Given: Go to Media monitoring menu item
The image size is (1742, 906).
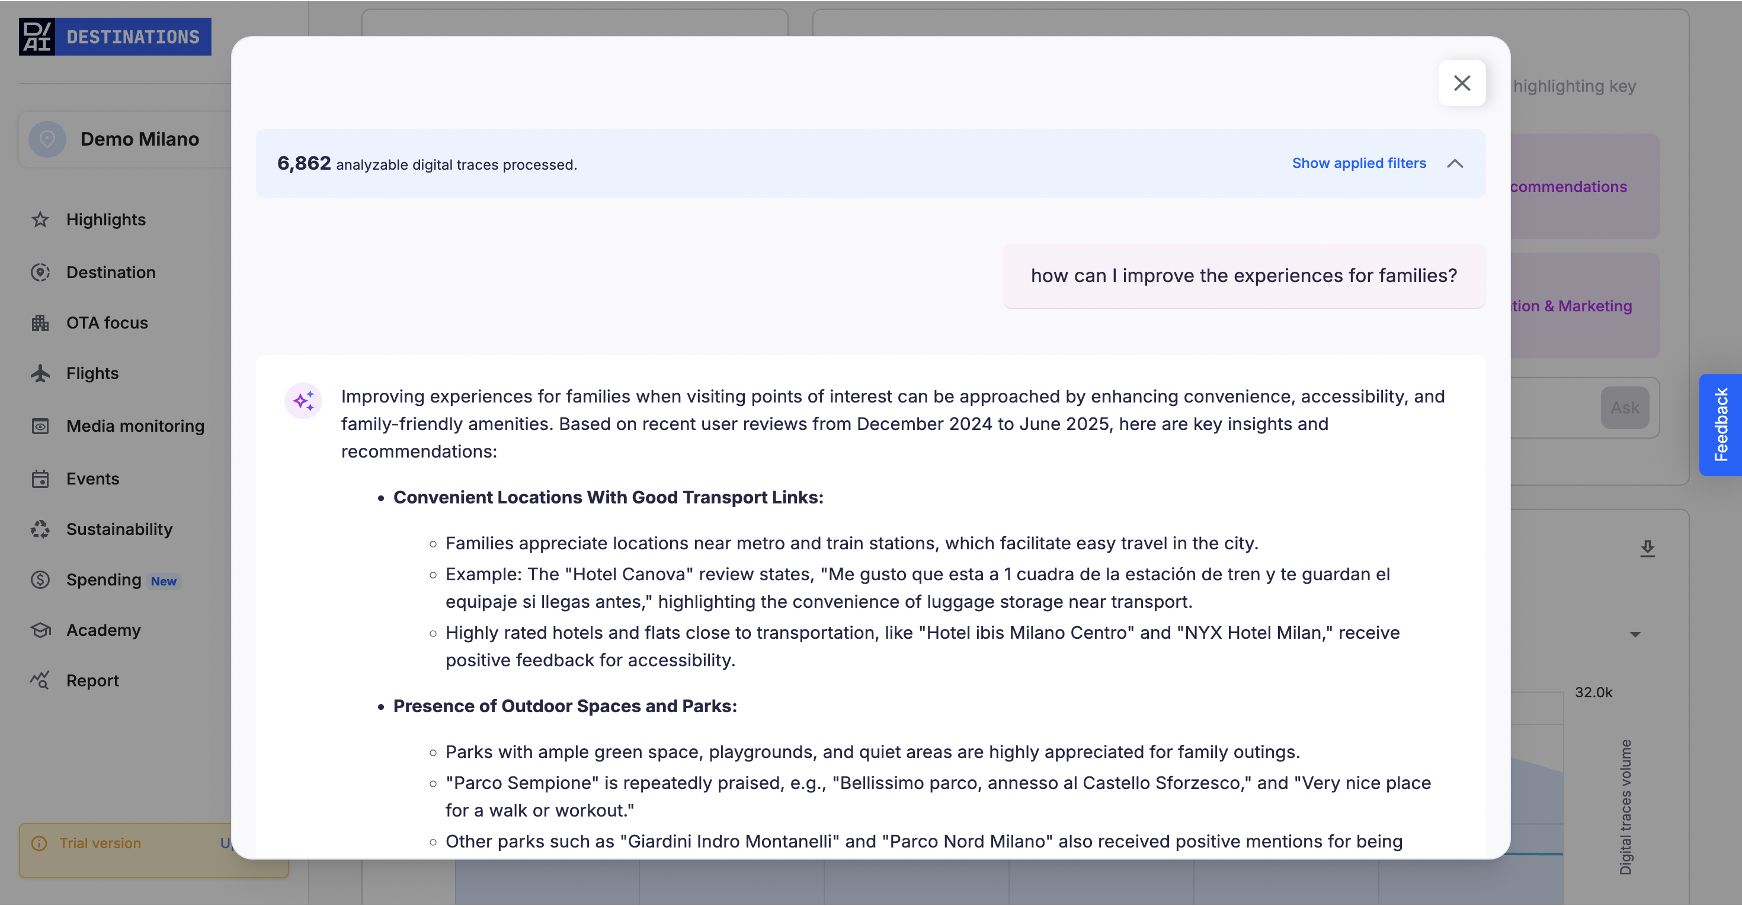Looking at the screenshot, I should click(135, 426).
